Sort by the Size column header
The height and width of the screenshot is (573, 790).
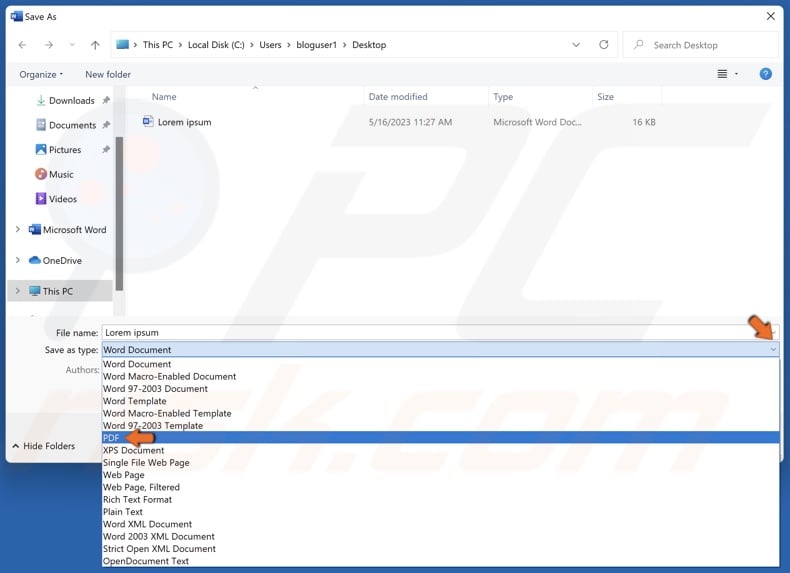[x=605, y=97]
